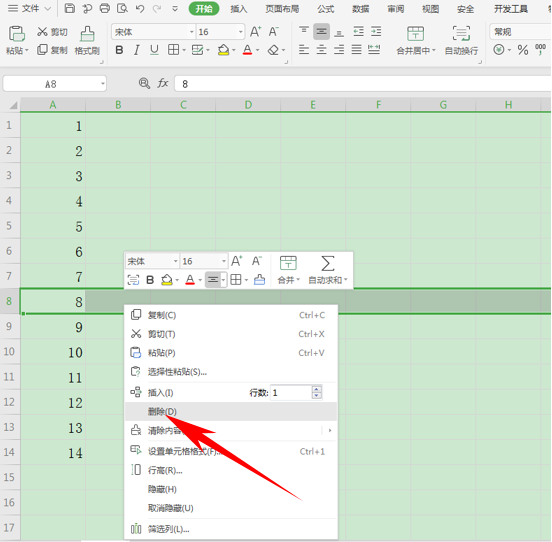Click the fx insert function icon
The height and width of the screenshot is (542, 552).
point(163,83)
